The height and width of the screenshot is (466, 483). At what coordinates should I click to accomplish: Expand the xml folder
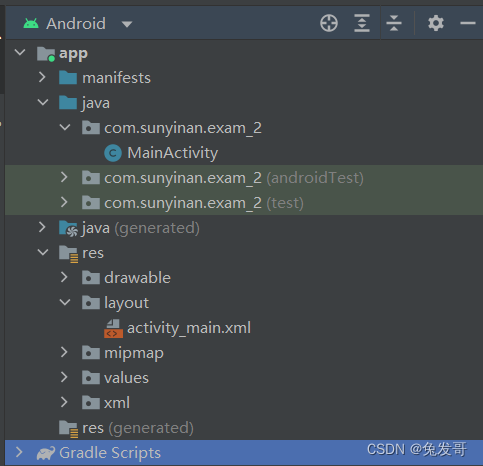tap(64, 402)
